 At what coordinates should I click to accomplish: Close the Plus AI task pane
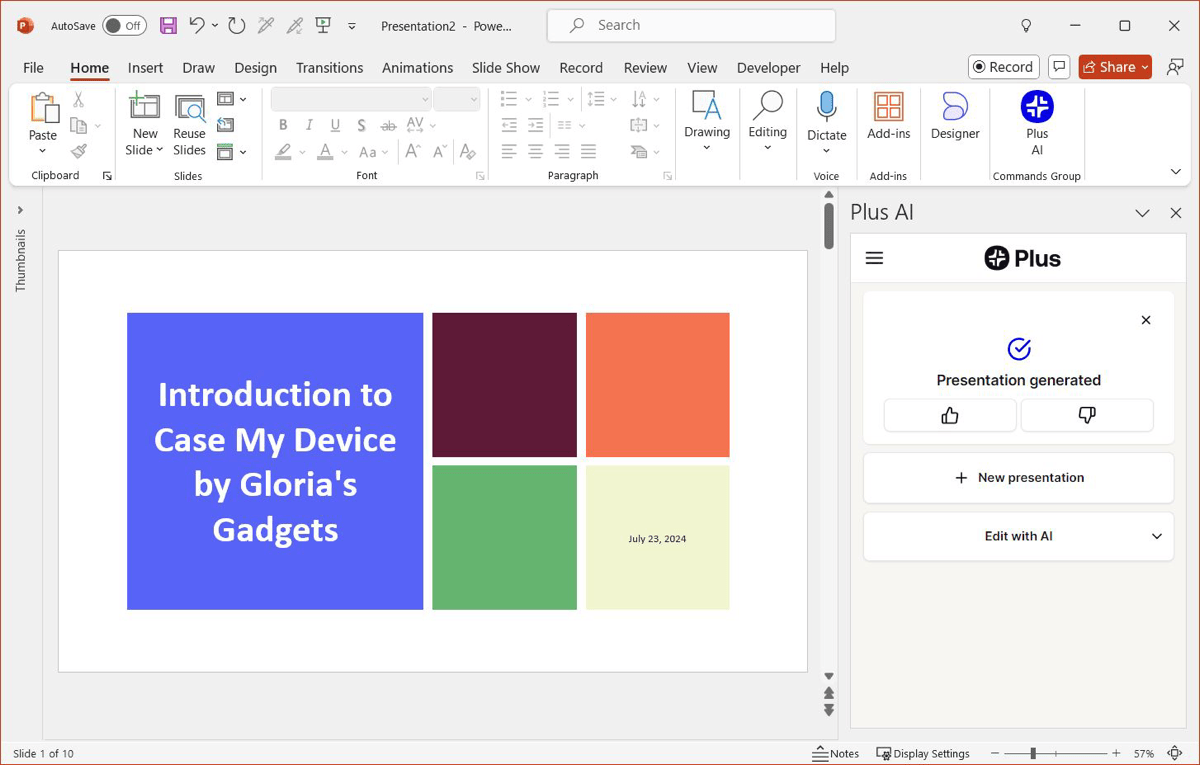pos(1176,213)
